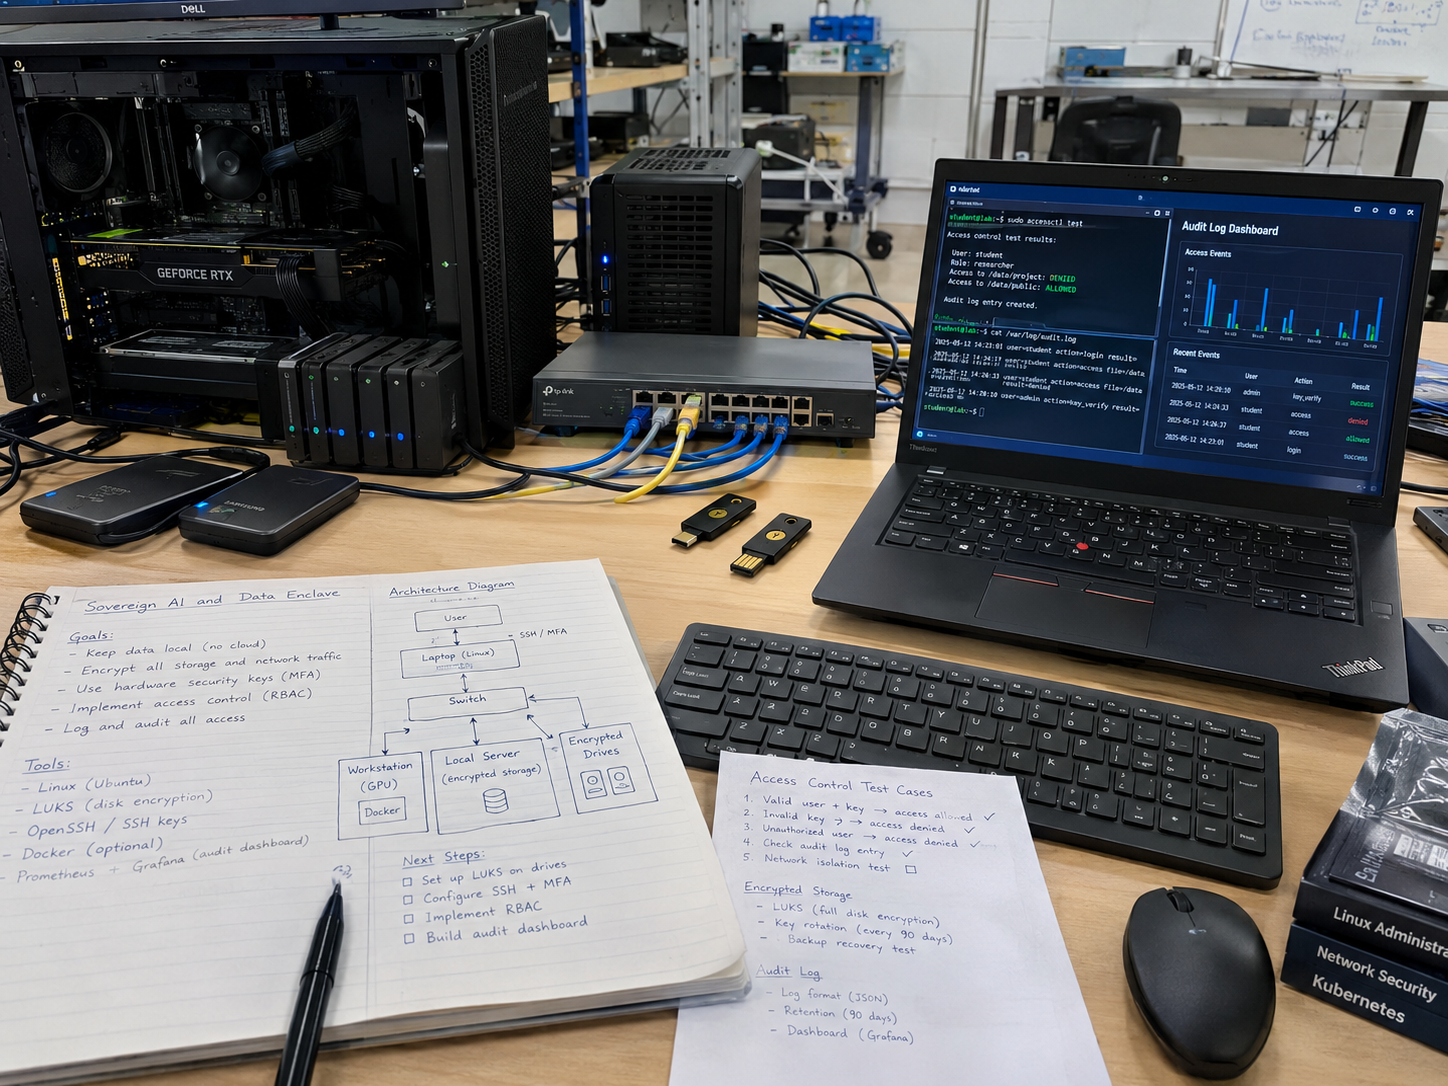Select the 'login' action cell

[x=1294, y=450]
